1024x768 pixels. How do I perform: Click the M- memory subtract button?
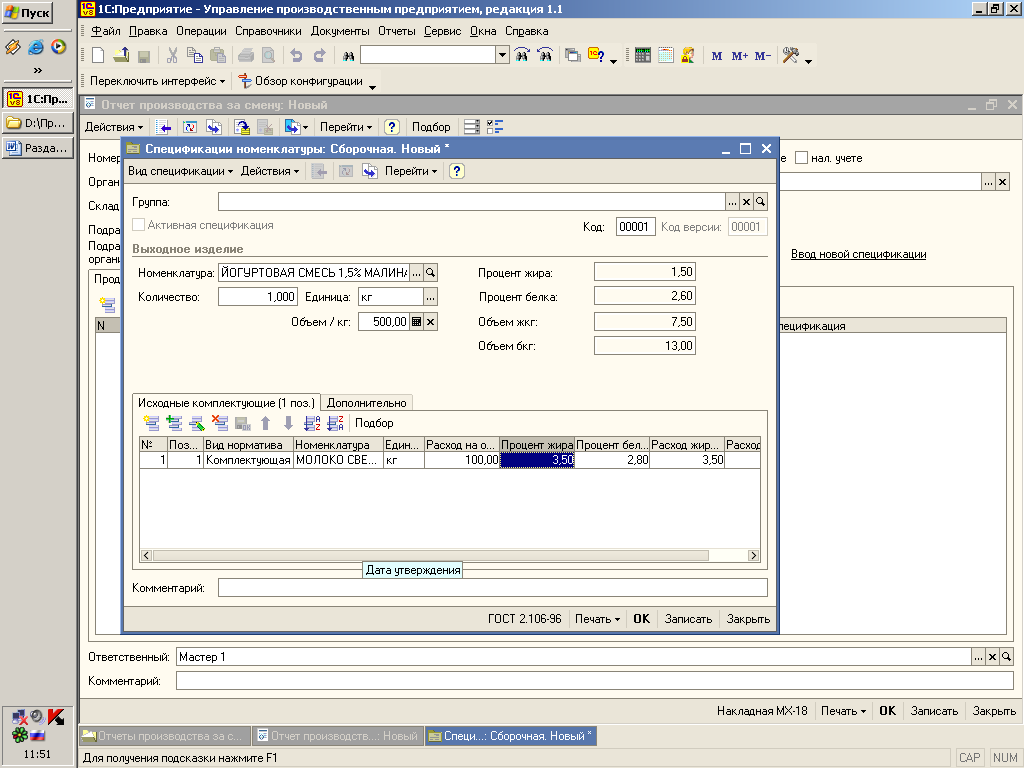pyautogui.click(x=762, y=56)
